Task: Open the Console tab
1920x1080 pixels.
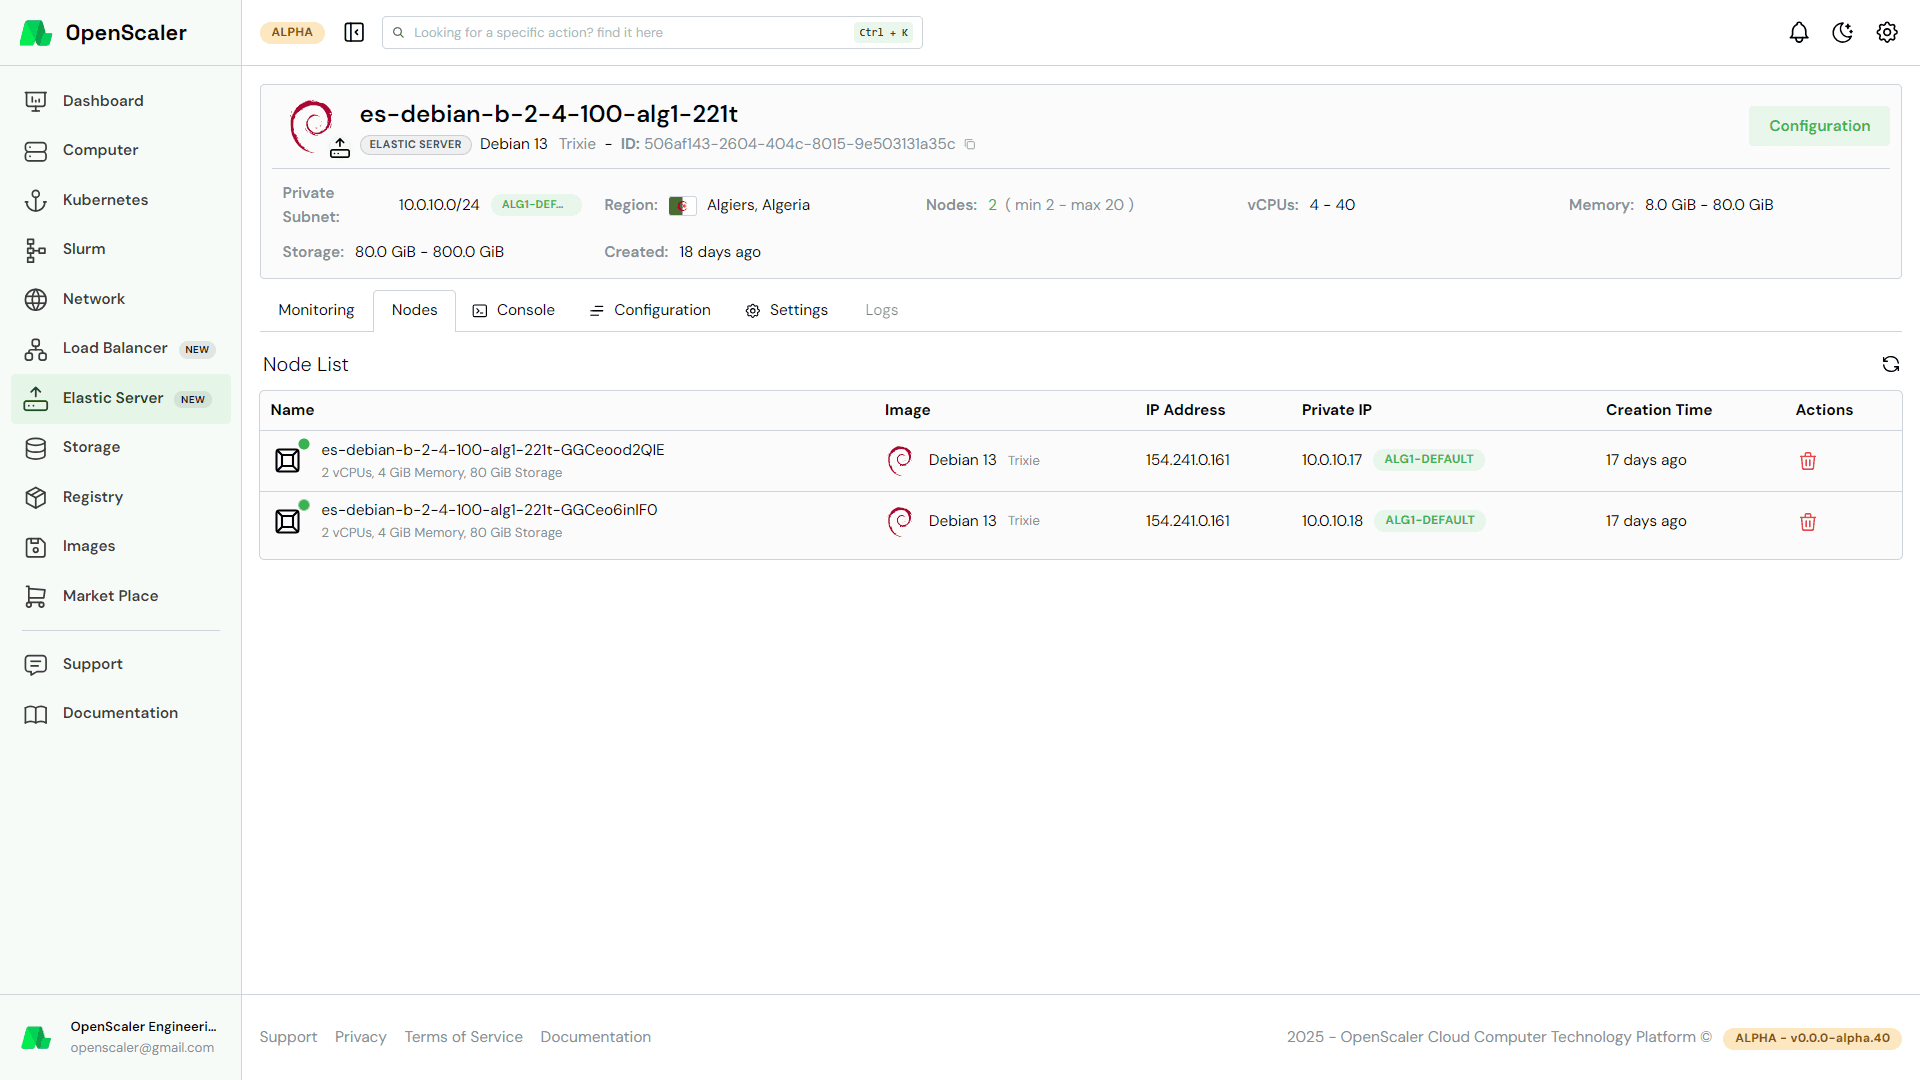Action: pyautogui.click(x=514, y=310)
